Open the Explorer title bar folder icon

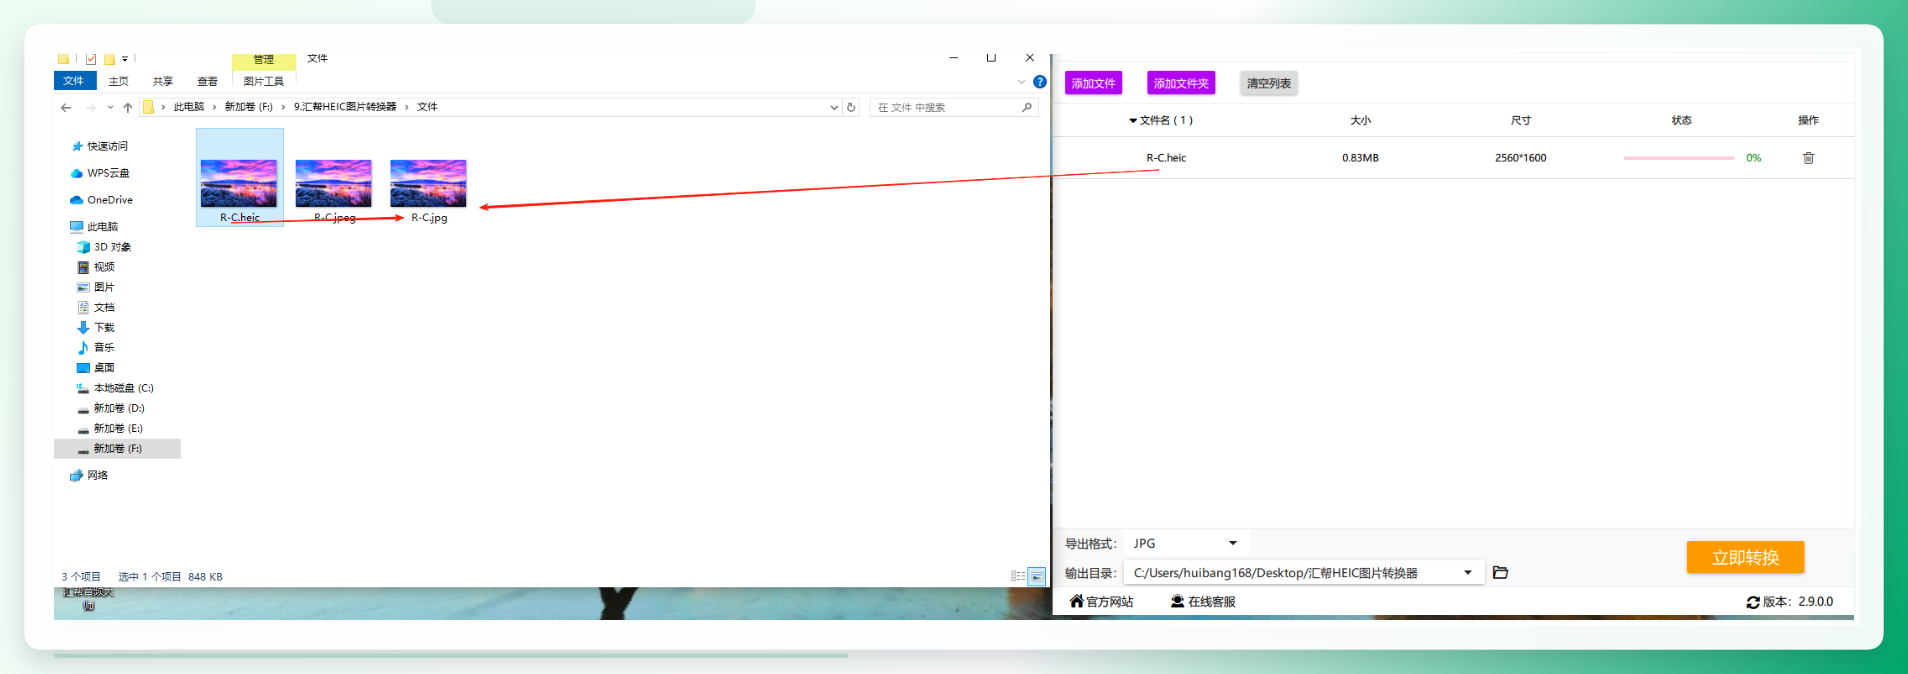(63, 59)
